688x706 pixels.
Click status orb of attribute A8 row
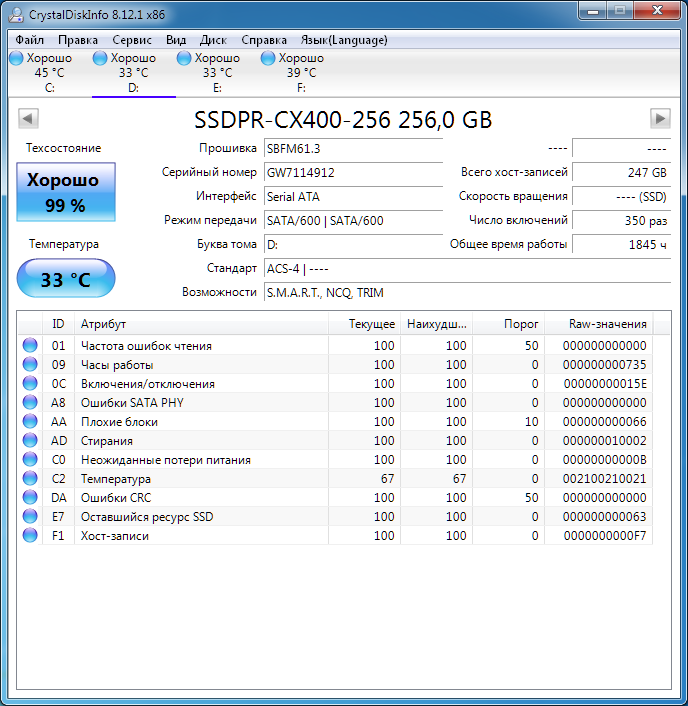coord(30,402)
